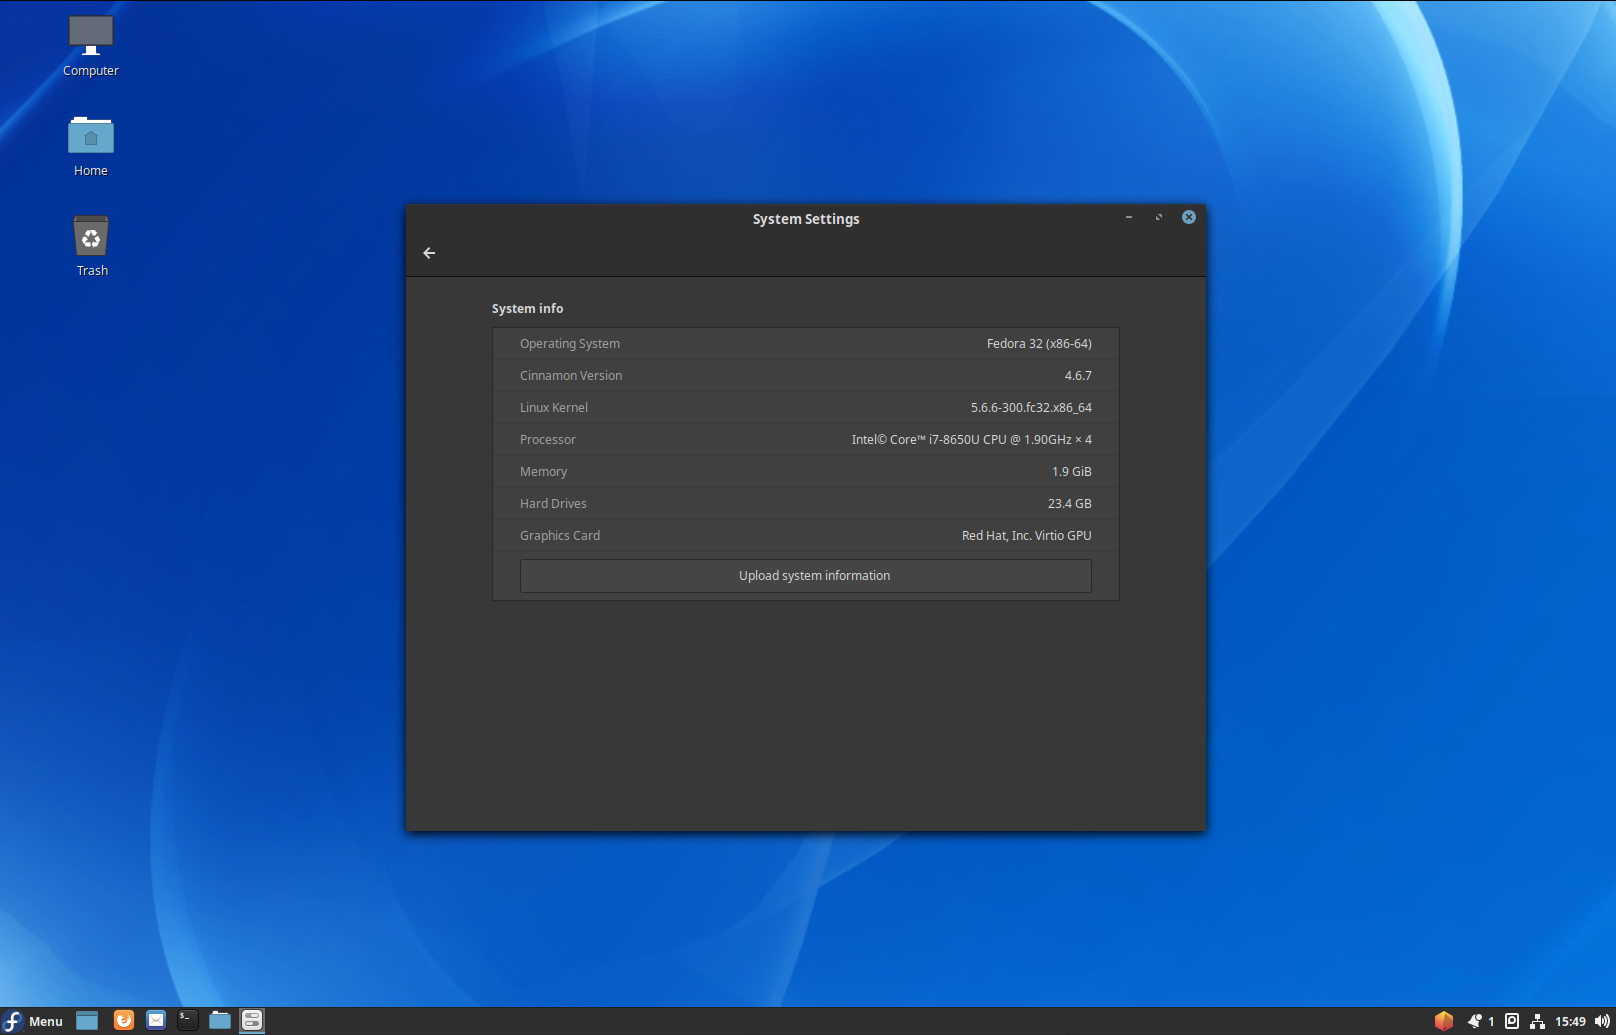Maximize the System Settings window
This screenshot has width=1616, height=1035.
(x=1159, y=217)
